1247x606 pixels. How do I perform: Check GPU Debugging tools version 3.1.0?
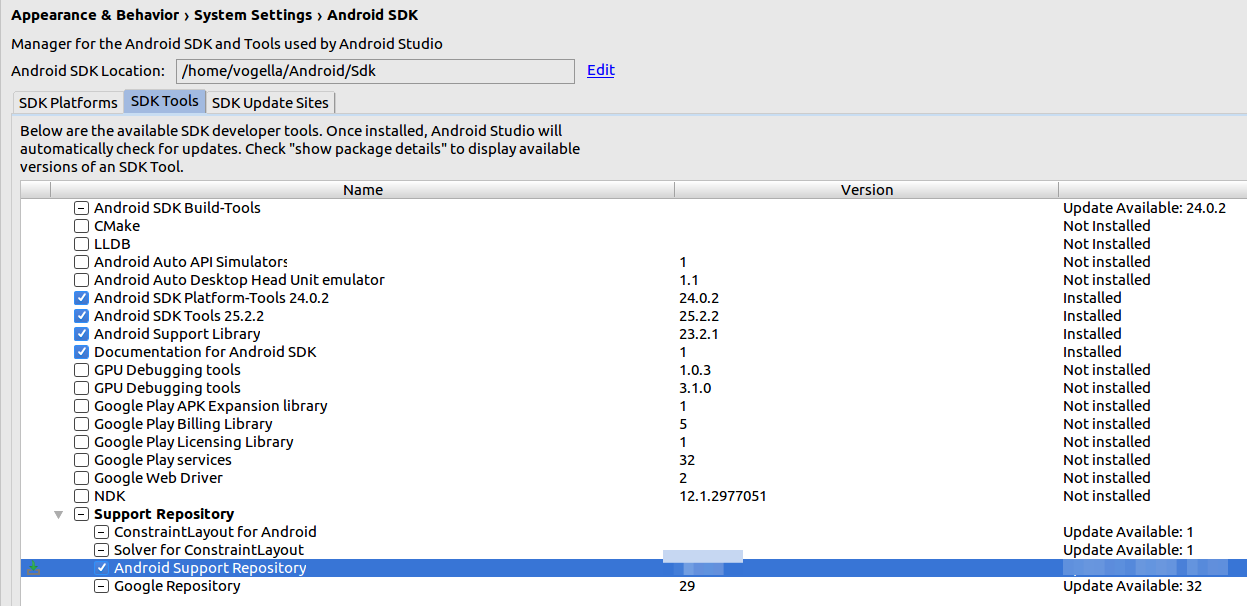pyautogui.click(x=81, y=388)
